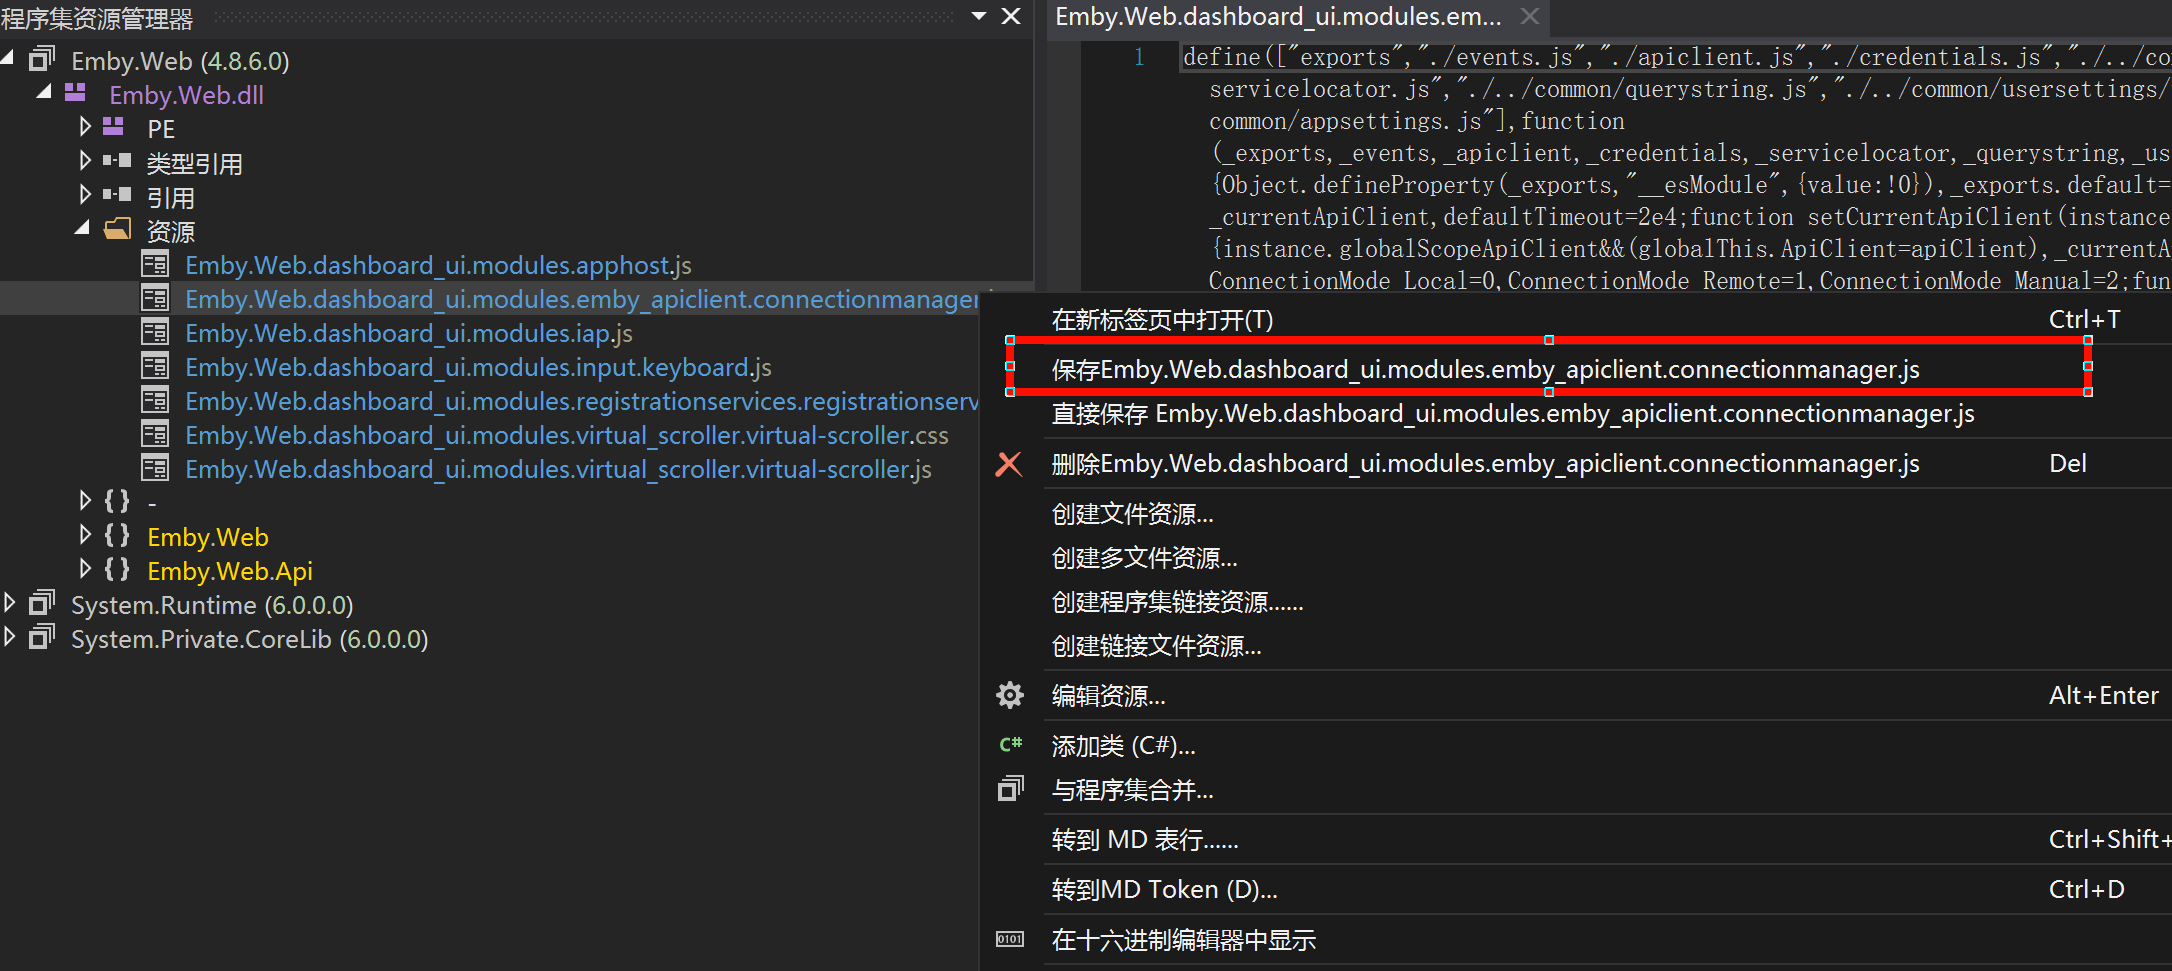Click the resources folder icon (资源)
This screenshot has width=2172, height=971.
(117, 230)
